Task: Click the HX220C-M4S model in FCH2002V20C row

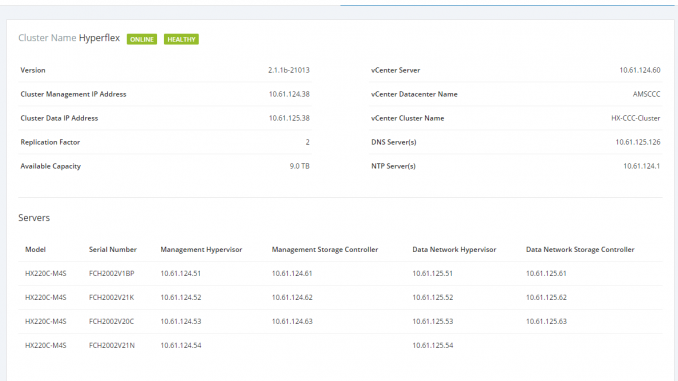Action: [46, 321]
